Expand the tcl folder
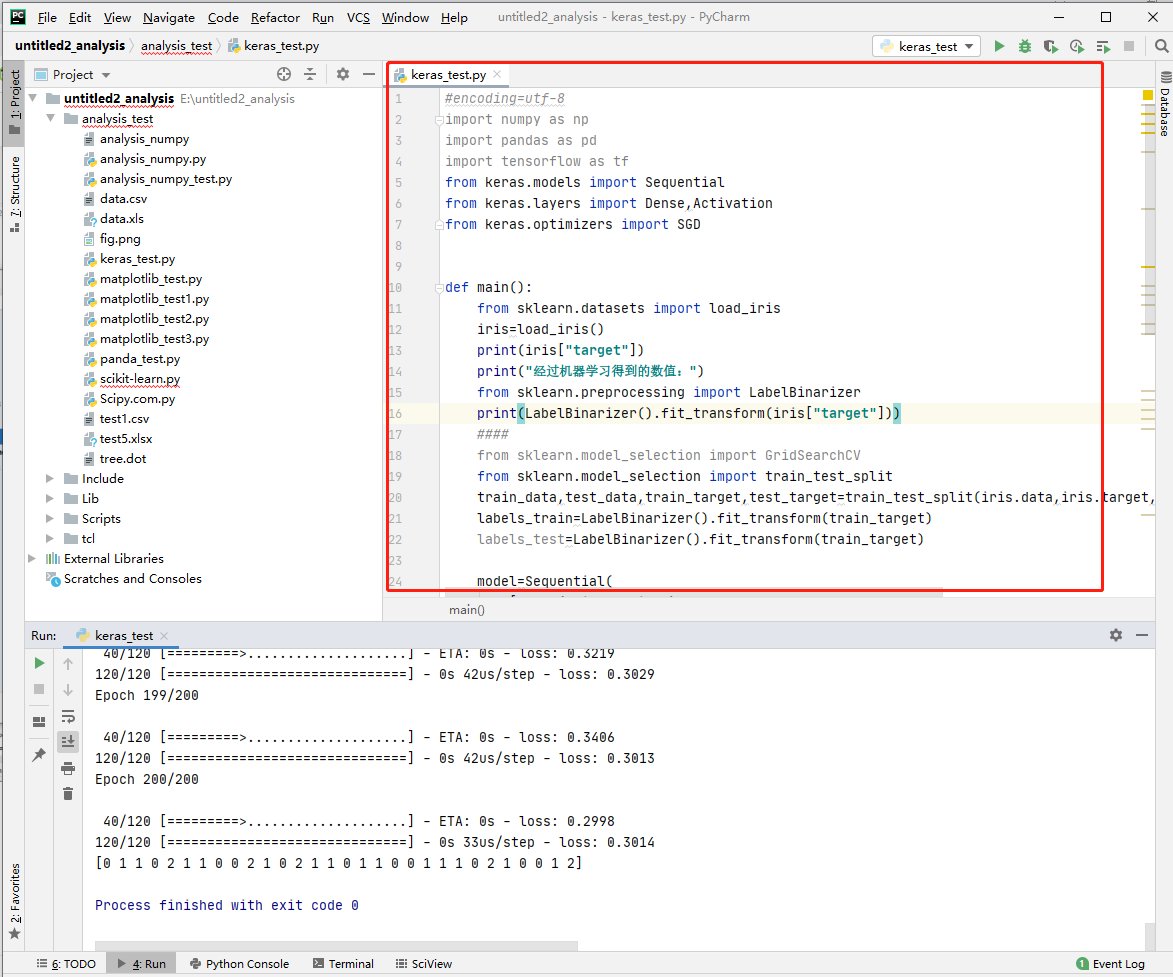 (x=50, y=539)
